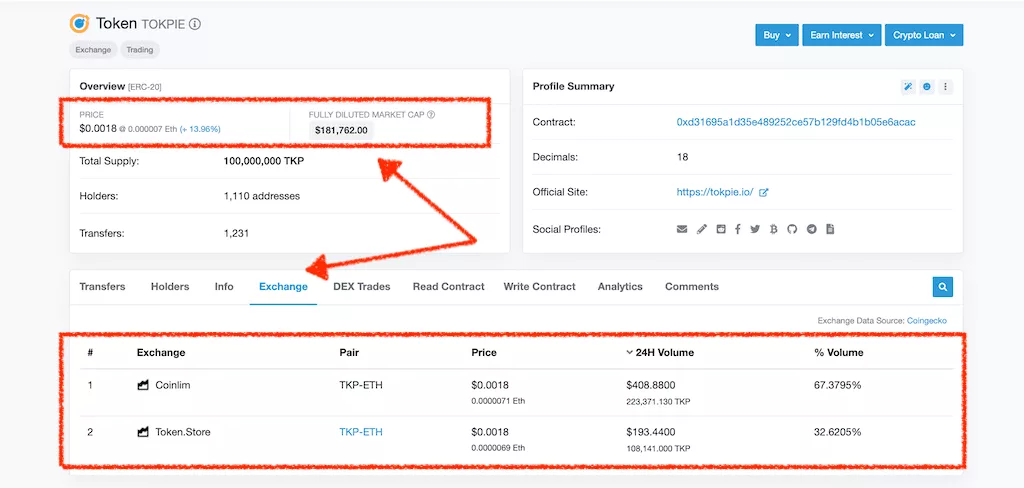This screenshot has width=1024, height=488.
Task: Open the whitepaper document icon
Action: (x=830, y=229)
